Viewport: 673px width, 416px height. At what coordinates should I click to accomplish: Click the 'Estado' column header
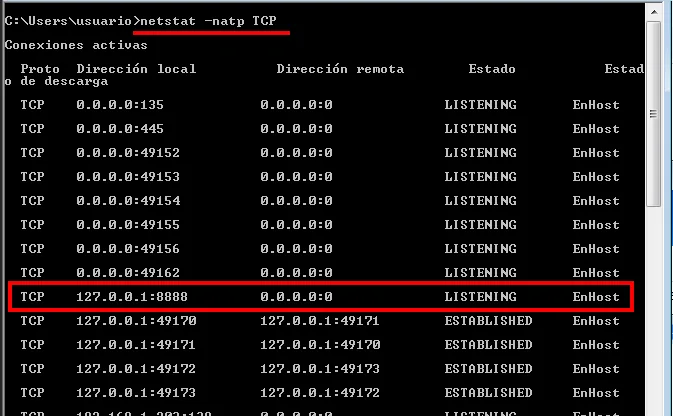(492, 69)
